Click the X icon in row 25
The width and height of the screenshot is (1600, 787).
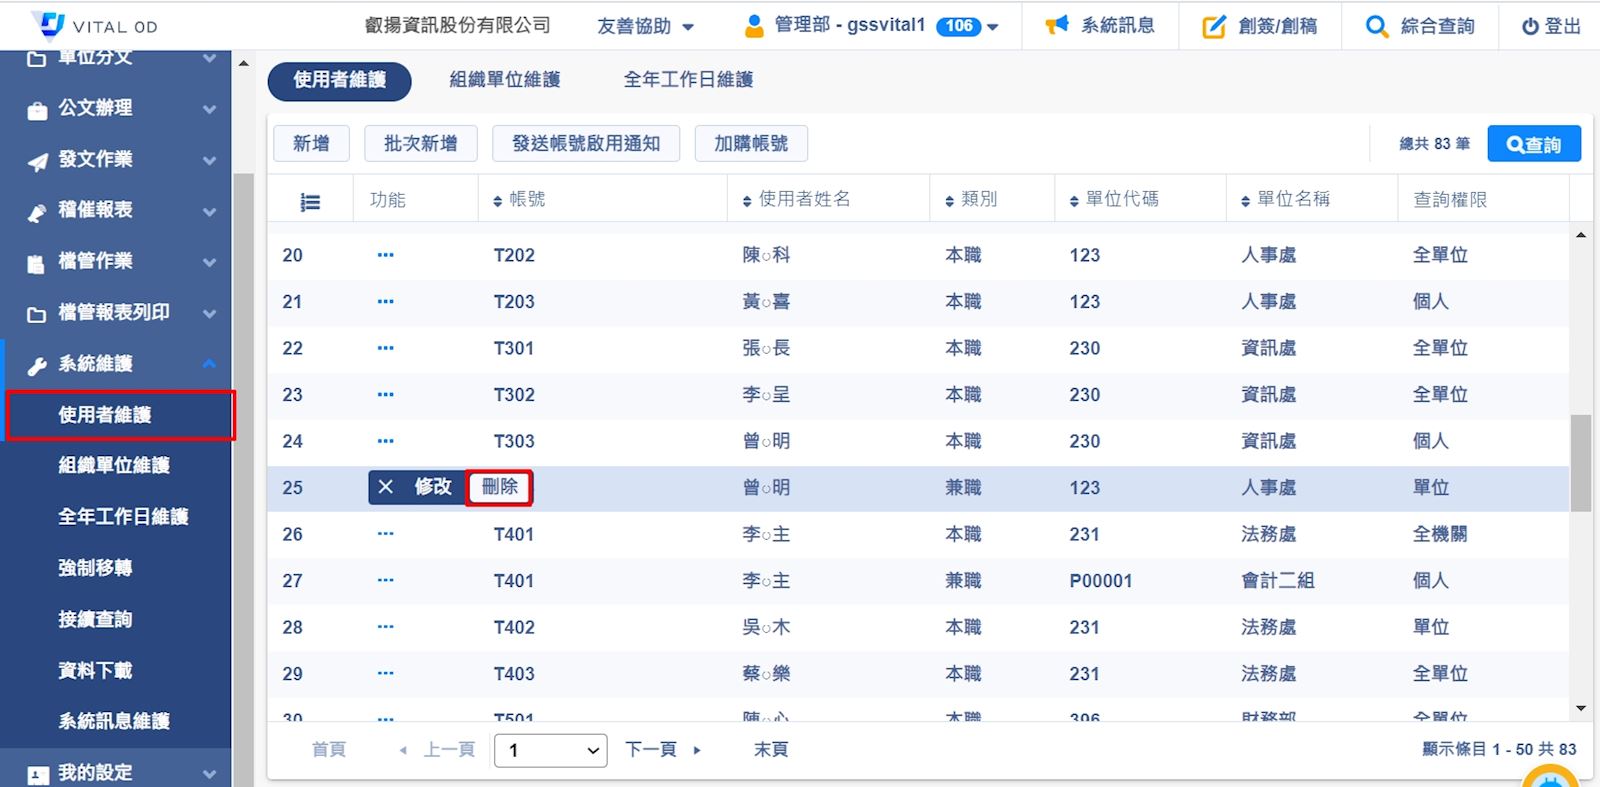(386, 487)
